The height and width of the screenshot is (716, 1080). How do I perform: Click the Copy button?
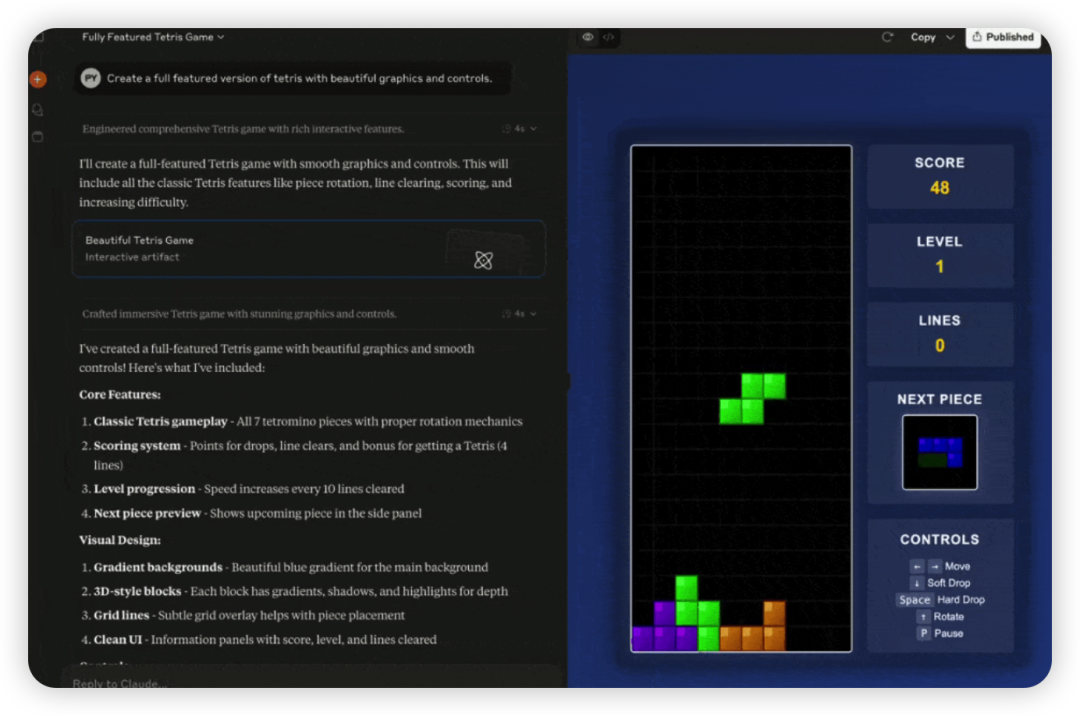click(x=923, y=37)
